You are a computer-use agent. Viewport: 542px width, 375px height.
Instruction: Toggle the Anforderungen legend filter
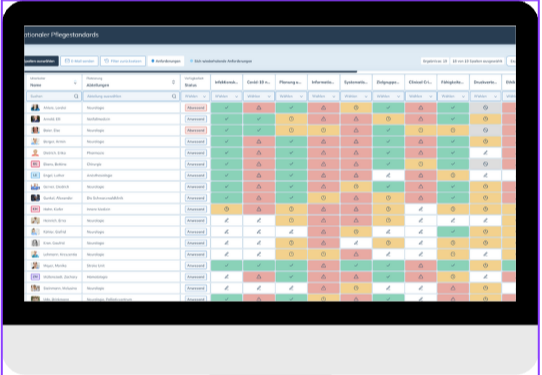coord(166,61)
